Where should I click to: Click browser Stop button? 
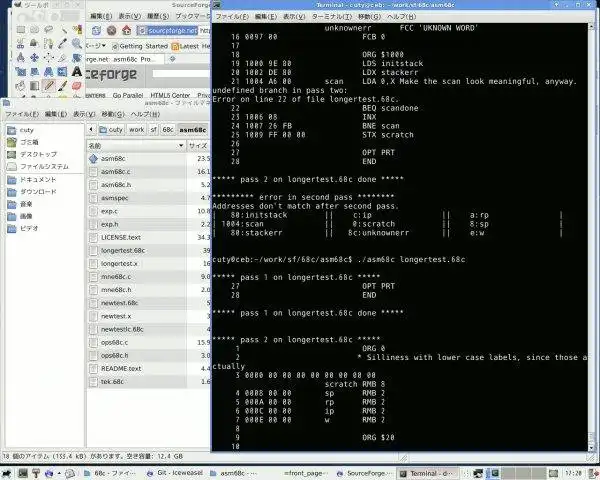click(x=111, y=30)
